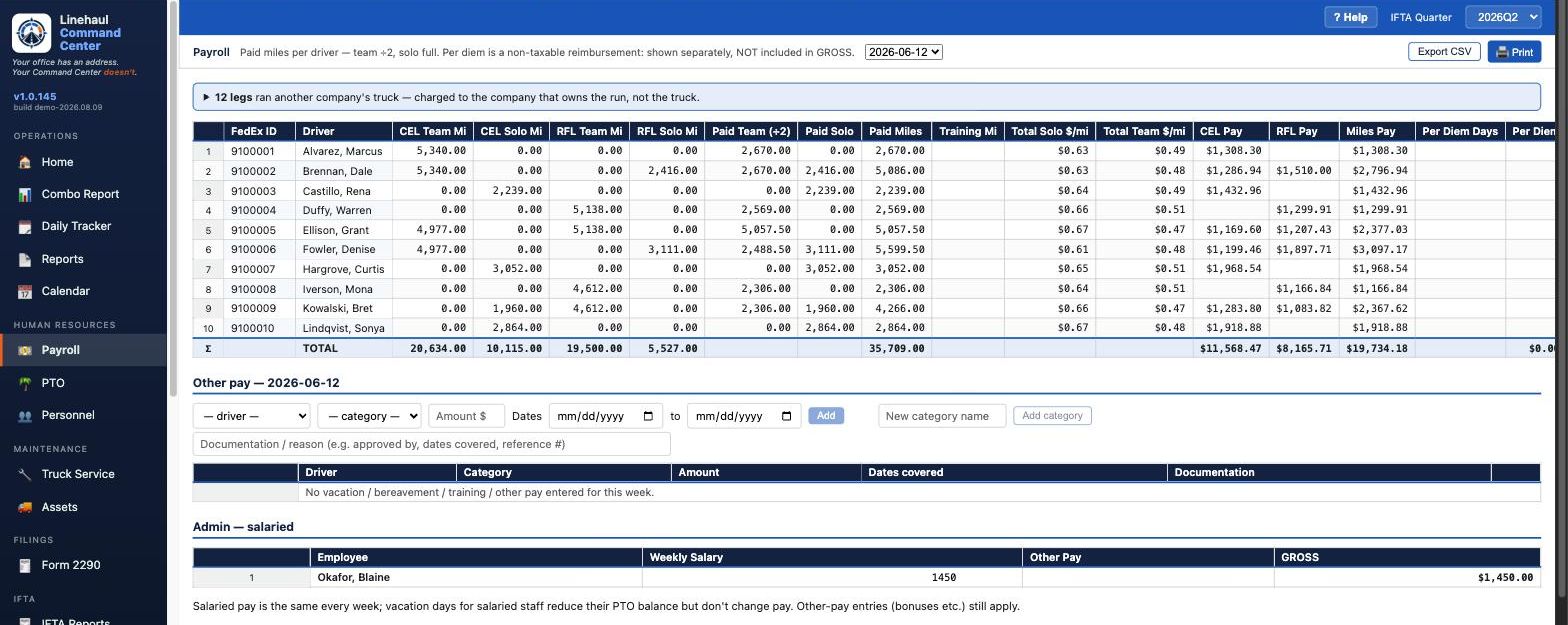Click the Miles Pay column header
1568x625 pixels.
click(1376, 131)
